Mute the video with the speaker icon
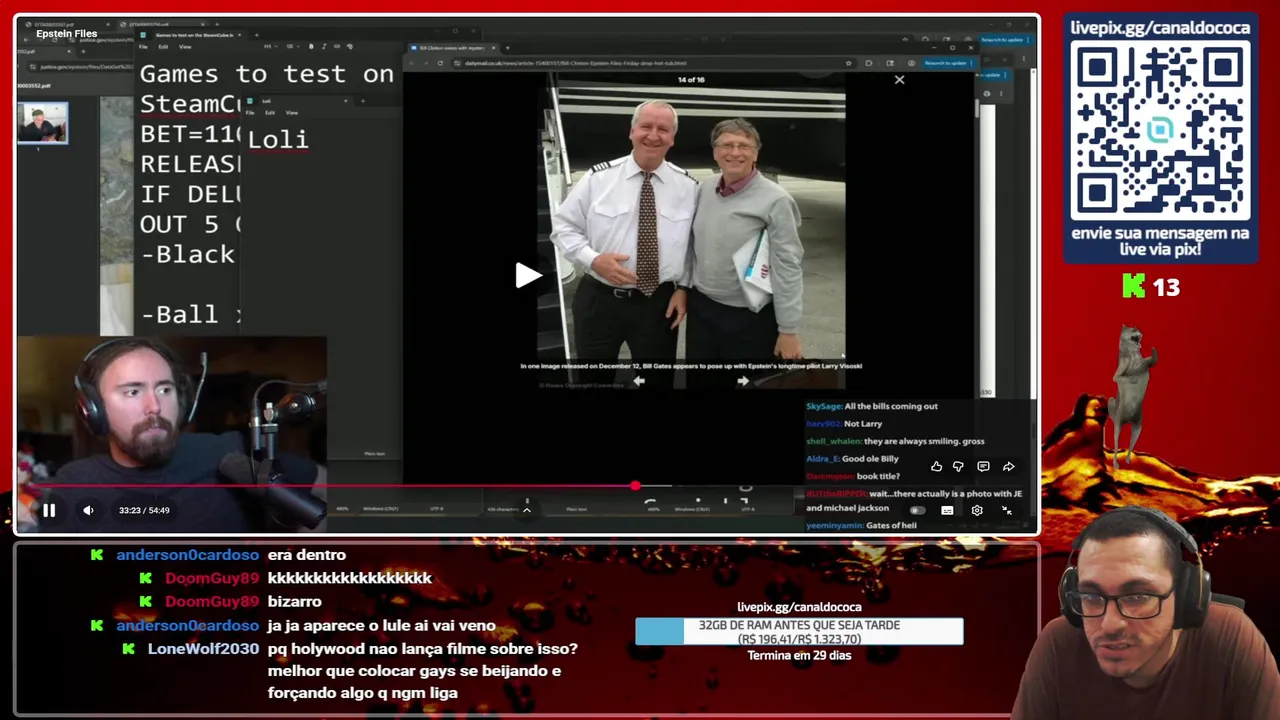 pyautogui.click(x=88, y=510)
